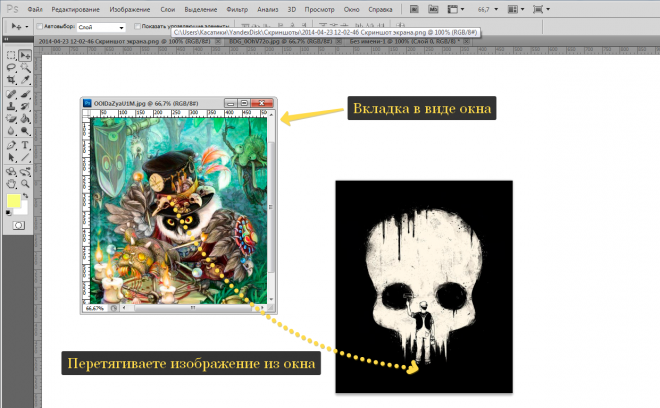
Task: Select the Type tool
Action: tap(25, 145)
